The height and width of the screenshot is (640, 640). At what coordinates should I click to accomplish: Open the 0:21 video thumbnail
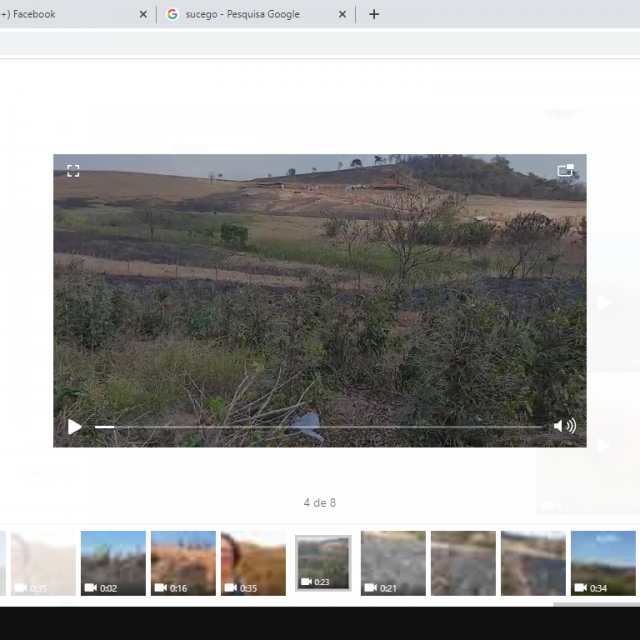click(393, 563)
